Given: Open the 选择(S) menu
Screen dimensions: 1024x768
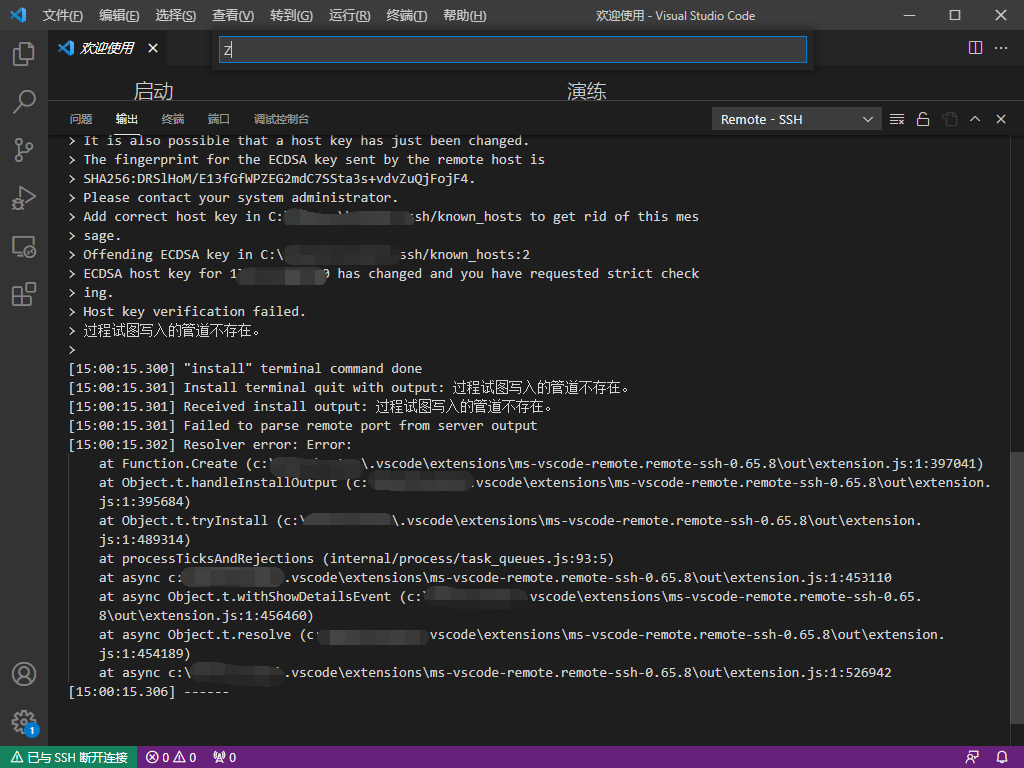Looking at the screenshot, I should (176, 15).
